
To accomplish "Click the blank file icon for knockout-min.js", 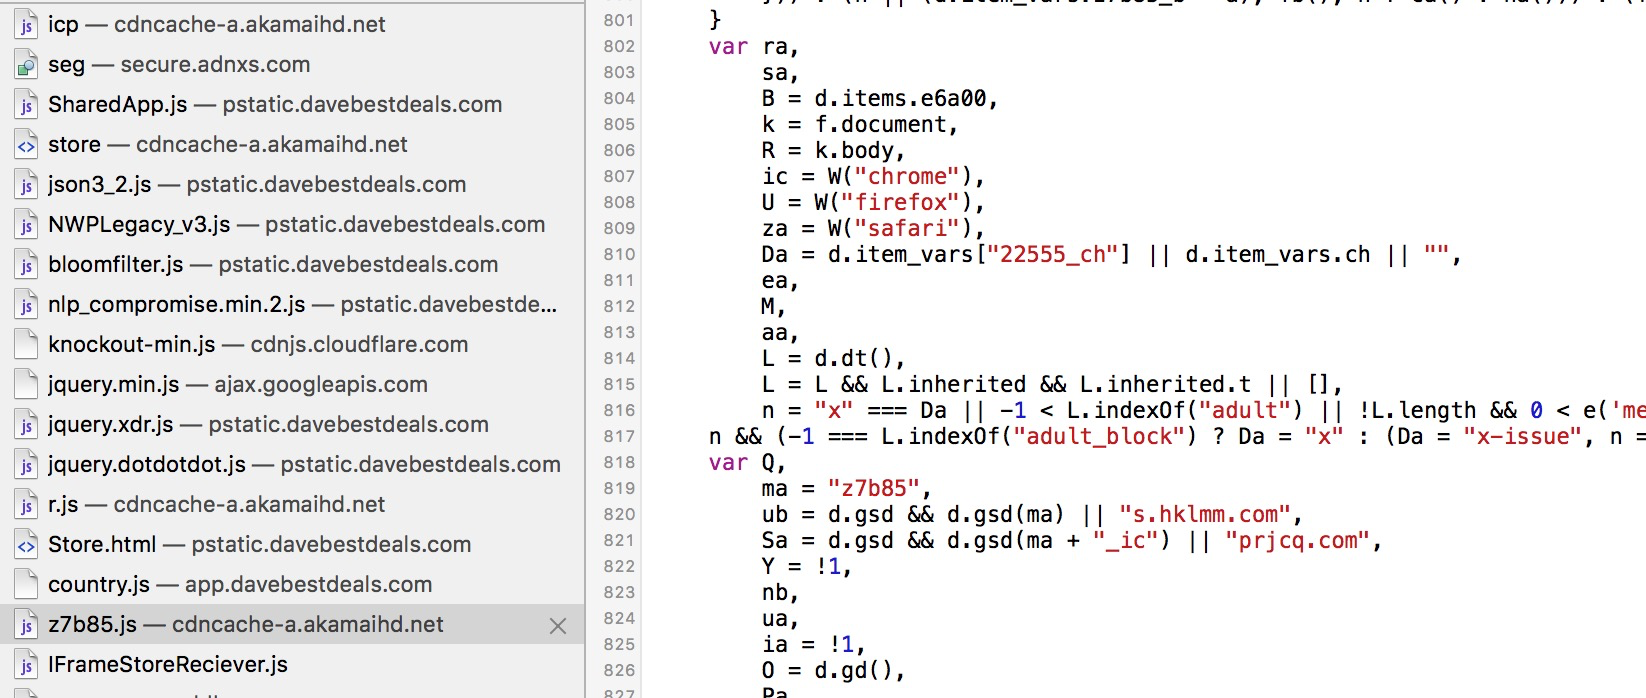I will [26, 345].
